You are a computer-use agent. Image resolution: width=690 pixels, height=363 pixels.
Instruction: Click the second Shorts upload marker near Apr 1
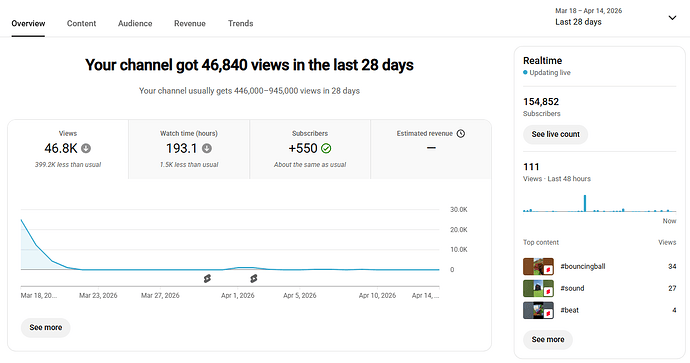point(253,279)
